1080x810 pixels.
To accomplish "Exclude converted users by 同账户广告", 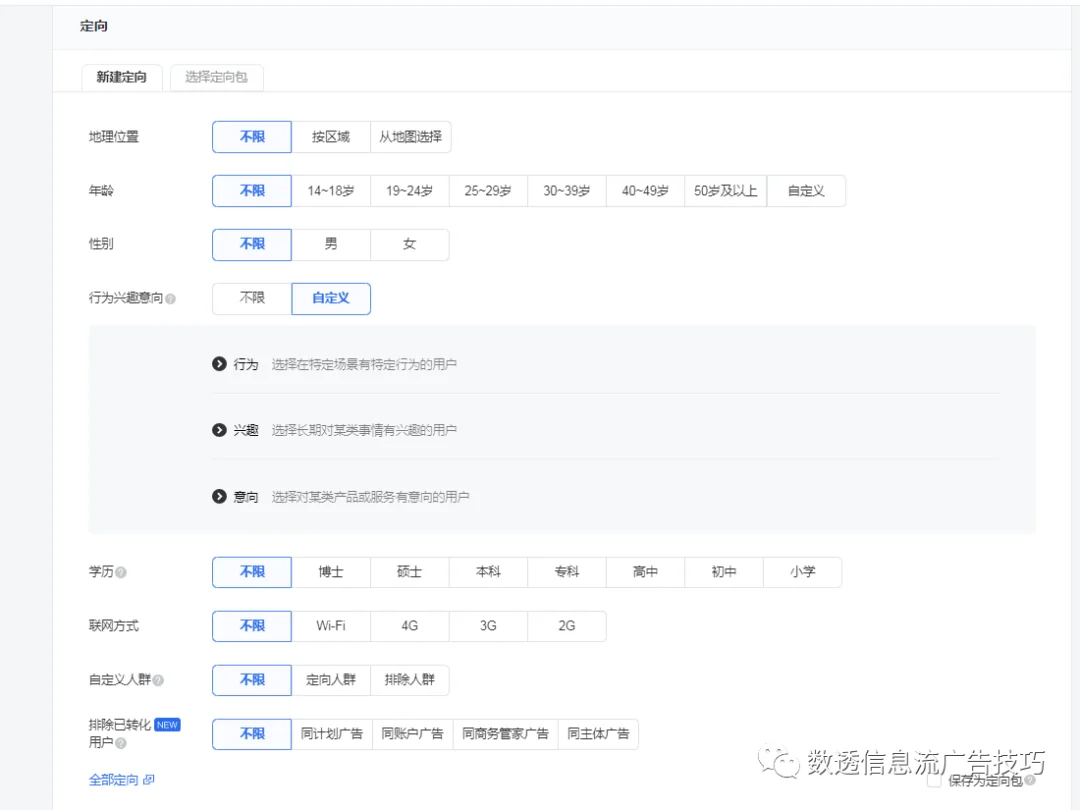I will (413, 734).
